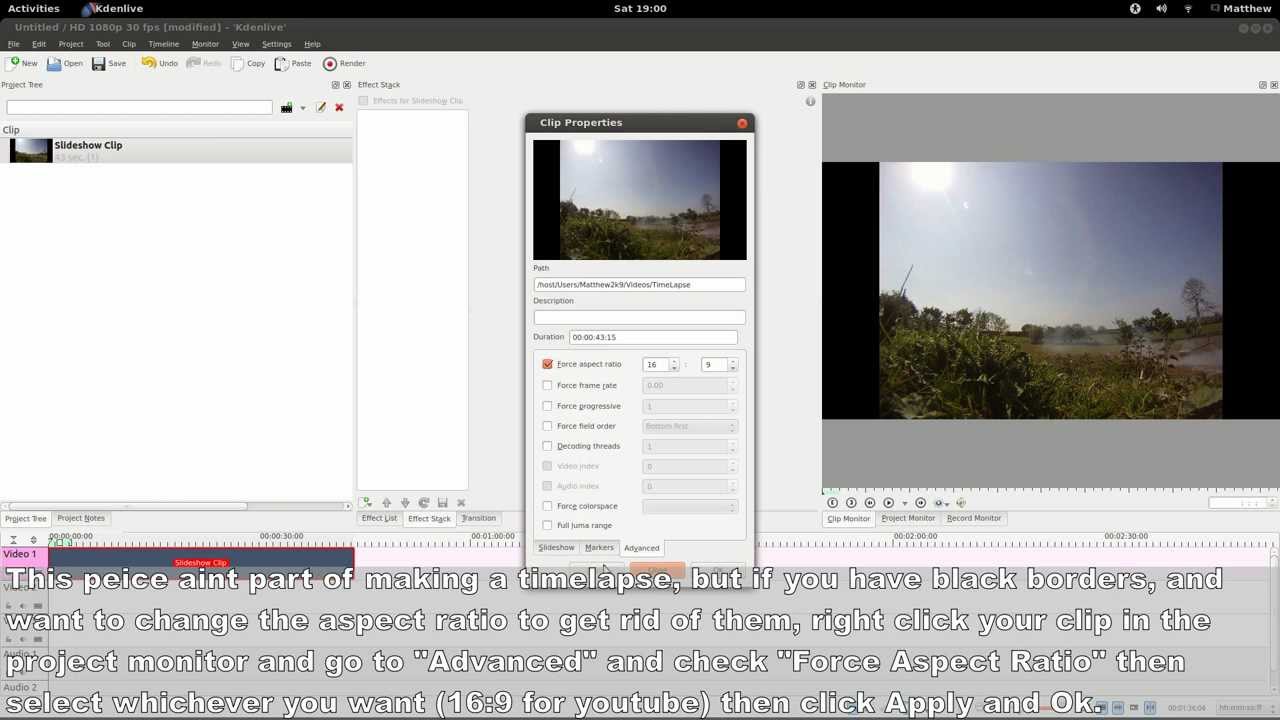Click the Clip Monitor info icon
The width and height of the screenshot is (1280, 720).
811,101
